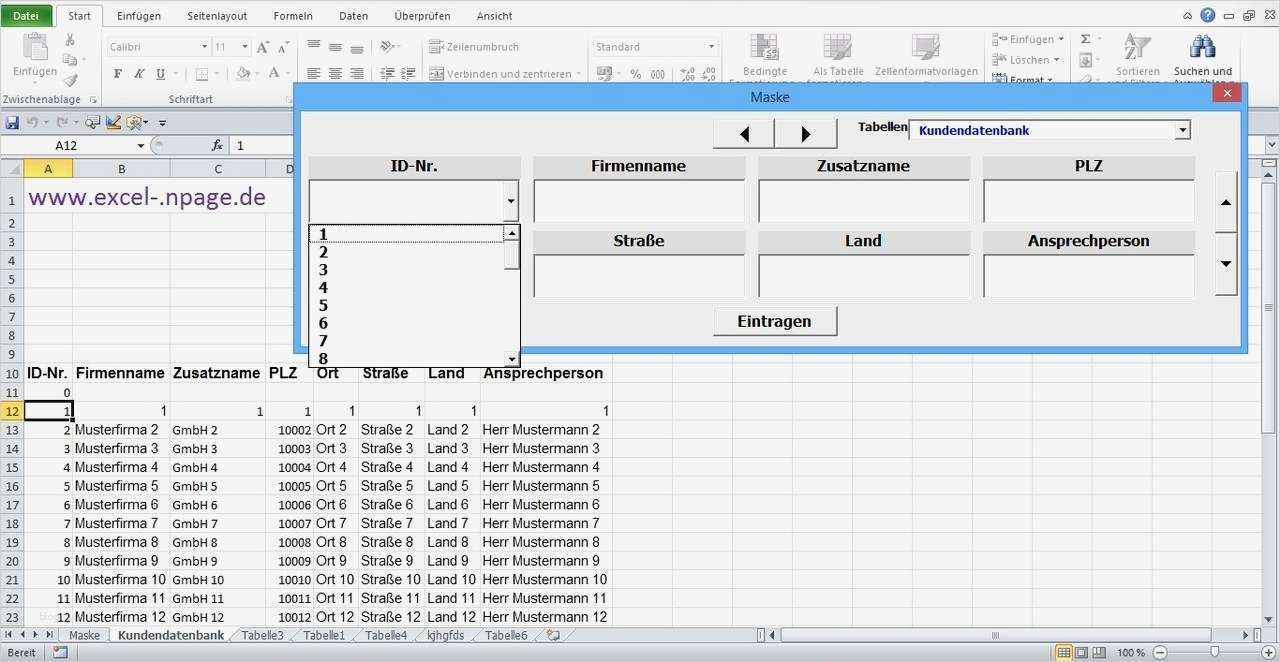Click the cell borders icon
1280x662 pixels.
(202, 74)
